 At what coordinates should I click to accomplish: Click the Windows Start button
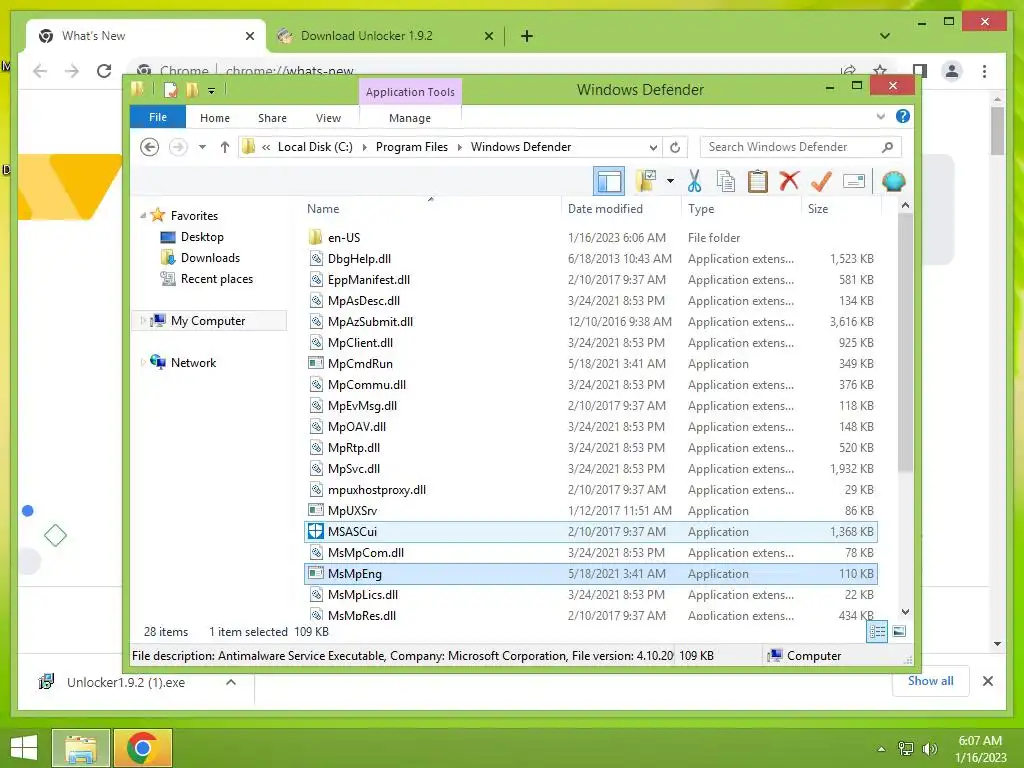coord(24,748)
